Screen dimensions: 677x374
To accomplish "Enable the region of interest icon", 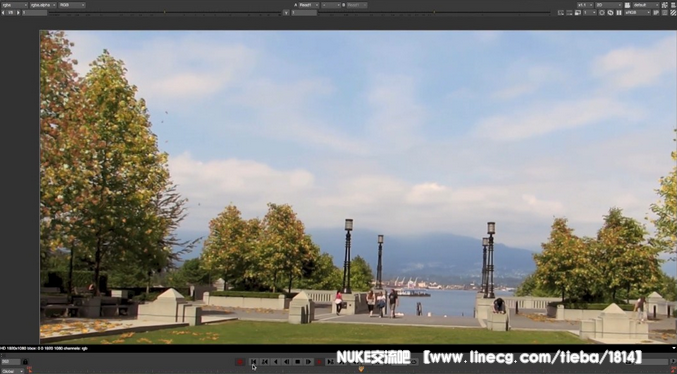I will (561, 13).
